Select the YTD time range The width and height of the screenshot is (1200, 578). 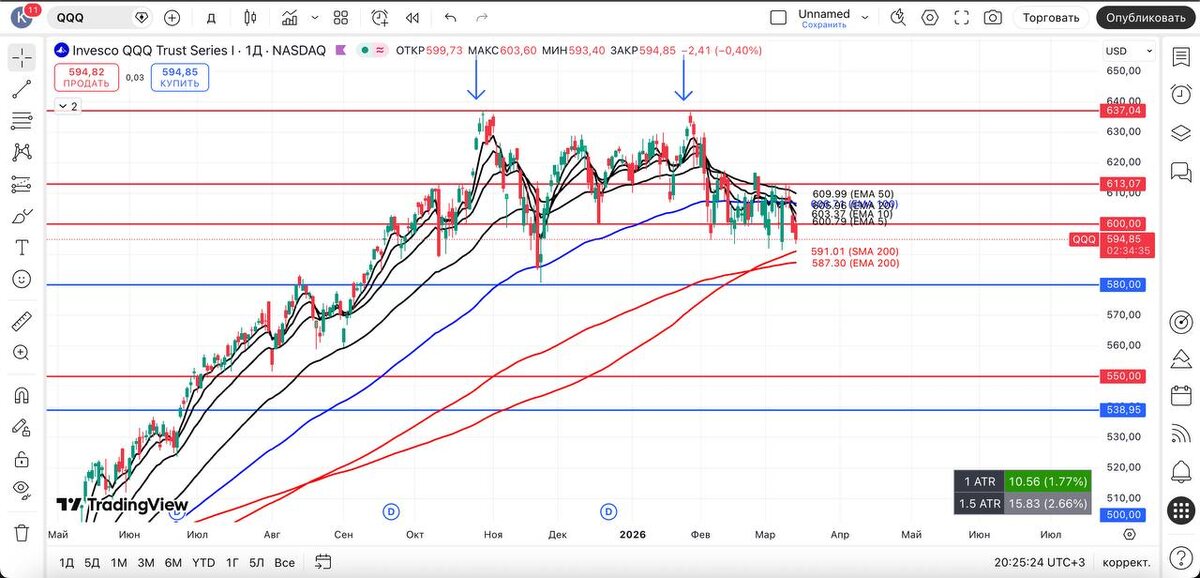point(203,562)
